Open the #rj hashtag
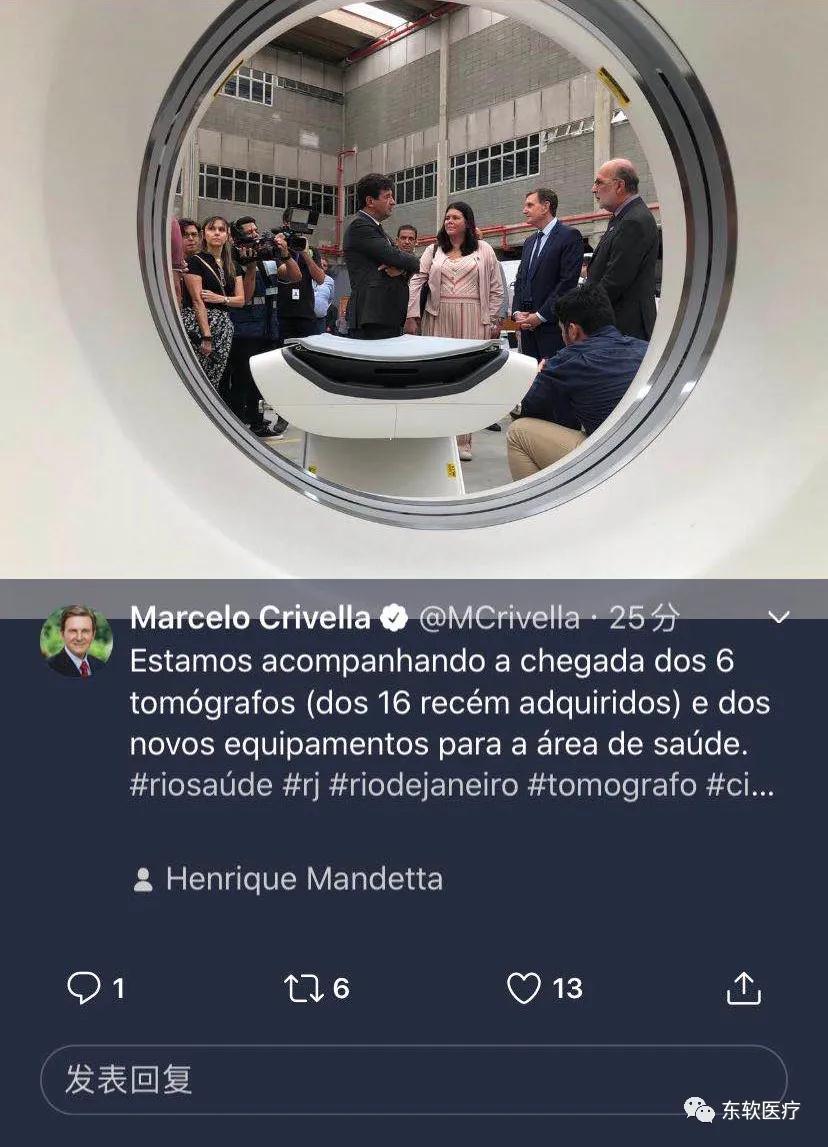This screenshot has width=828, height=1147. coord(301,786)
